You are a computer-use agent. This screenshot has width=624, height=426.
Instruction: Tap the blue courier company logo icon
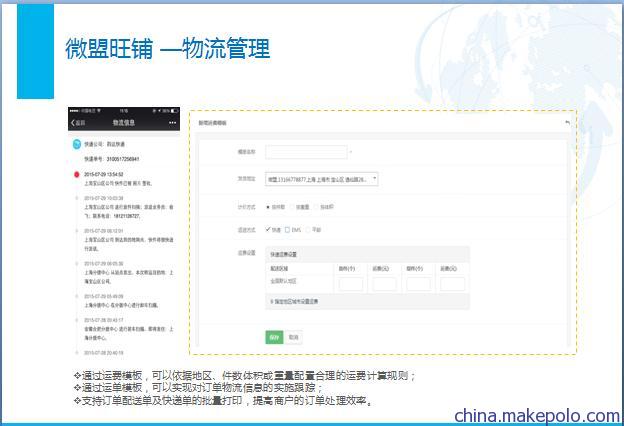[x=76, y=144]
